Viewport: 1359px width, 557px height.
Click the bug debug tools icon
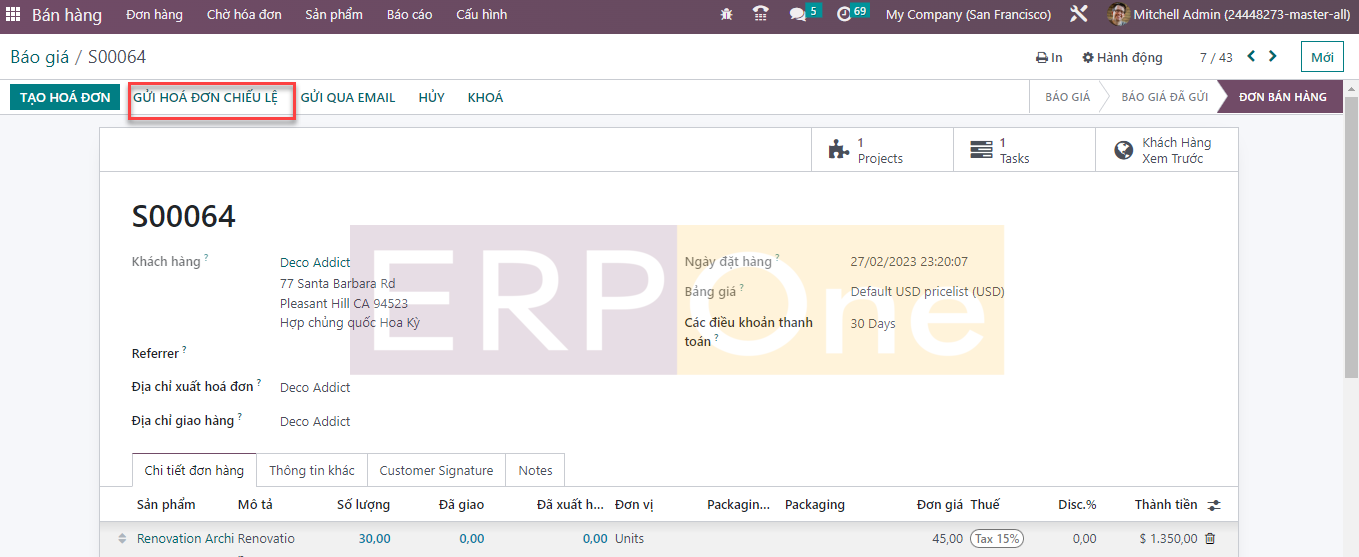[x=726, y=15]
